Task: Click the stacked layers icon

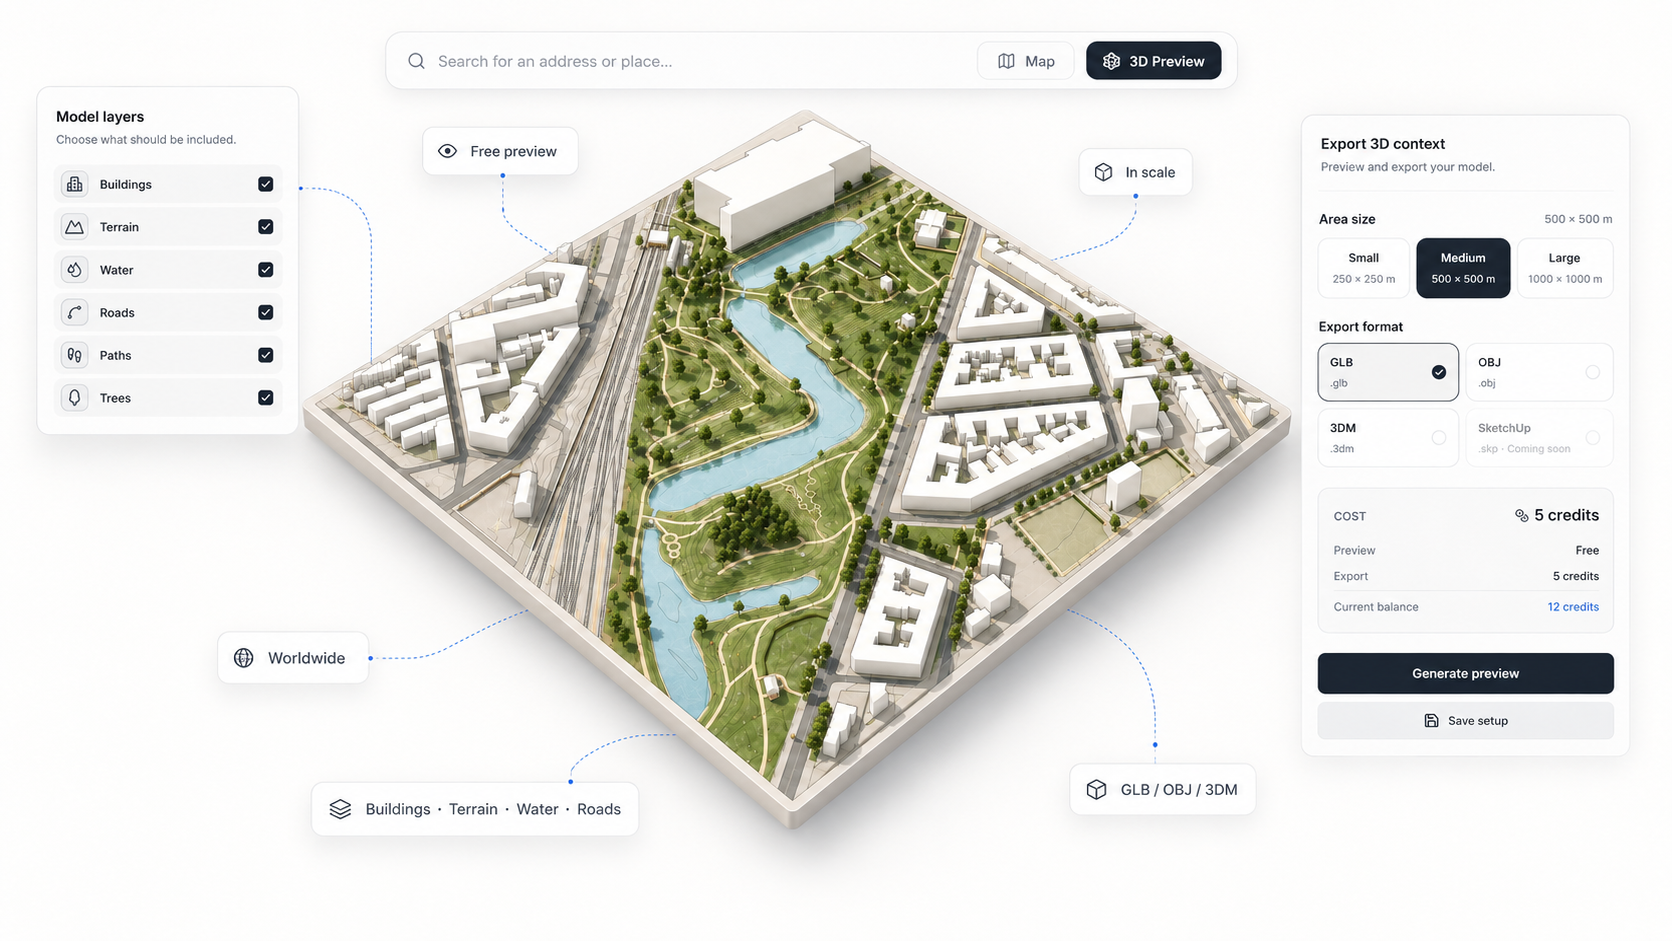Action: (340, 809)
